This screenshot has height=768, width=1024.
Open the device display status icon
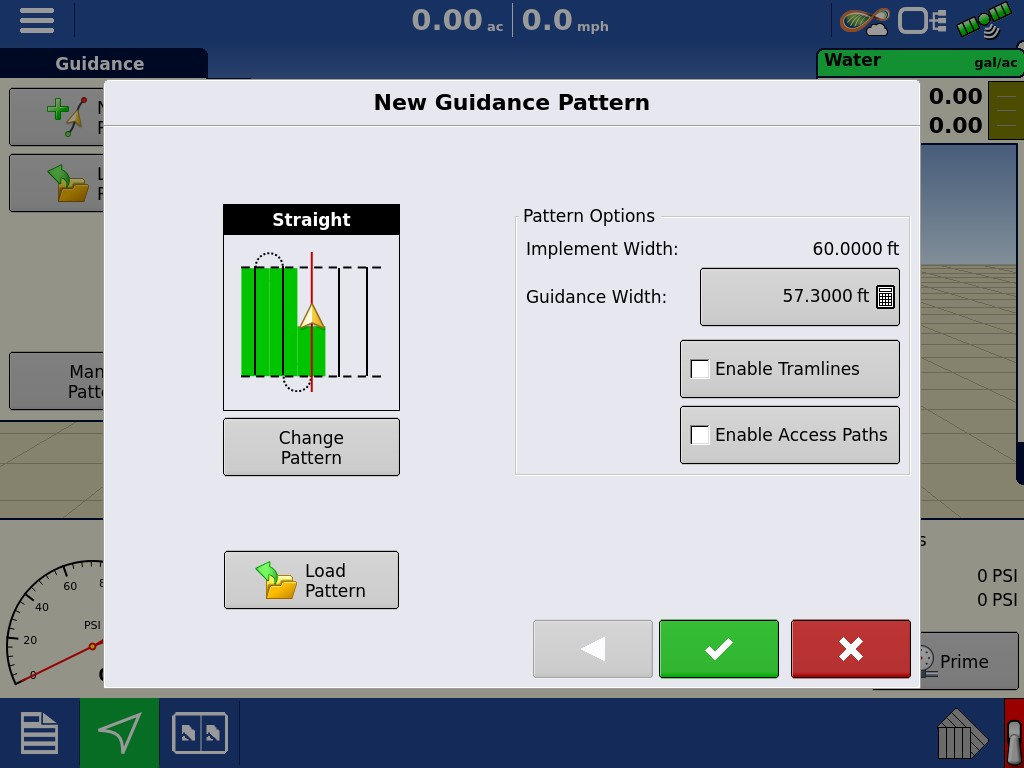pos(922,21)
